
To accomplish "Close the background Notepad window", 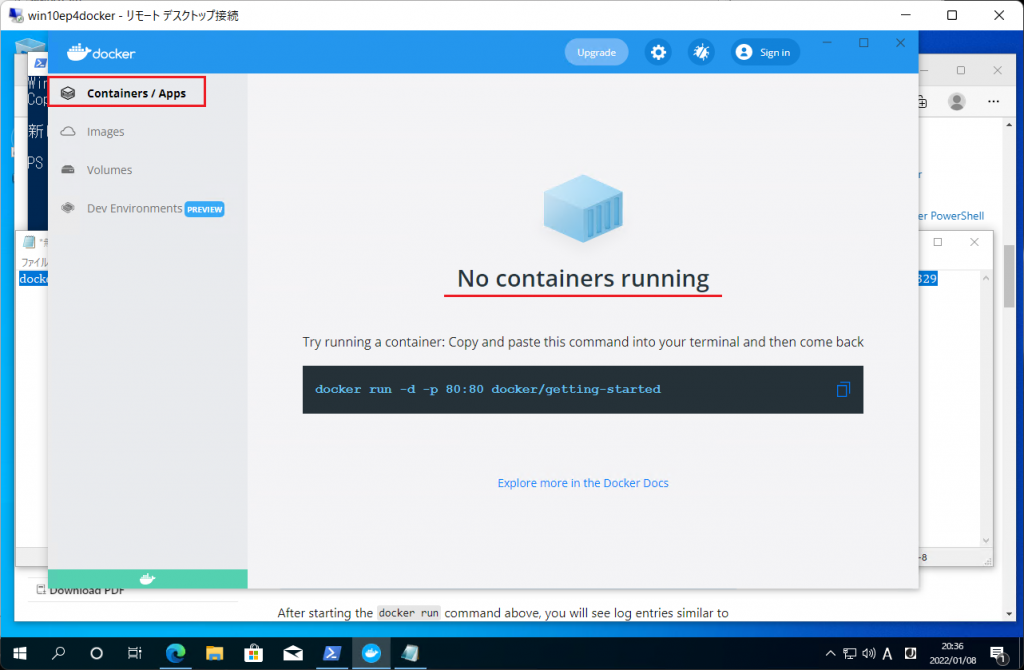I will pyautogui.click(x=974, y=242).
